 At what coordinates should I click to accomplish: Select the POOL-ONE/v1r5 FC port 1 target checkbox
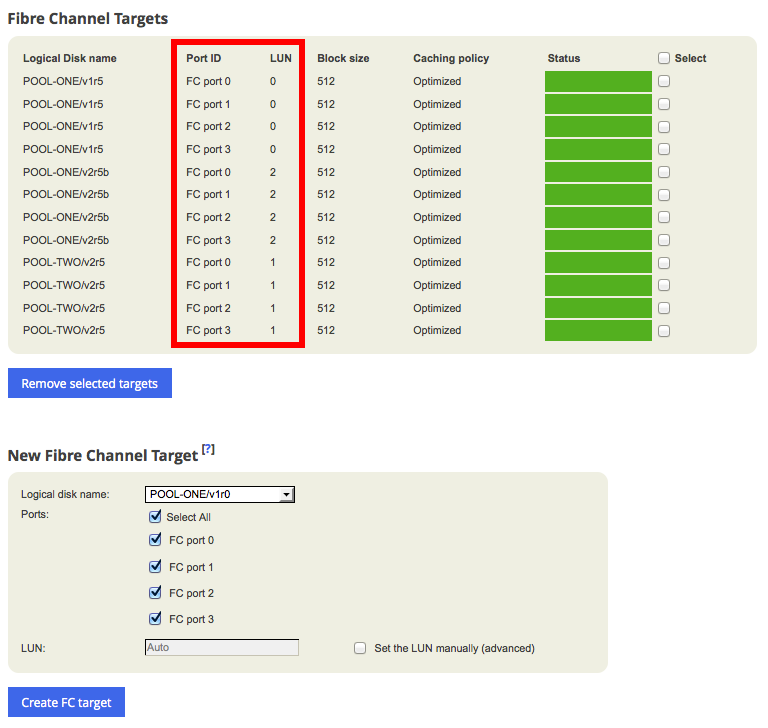pyautogui.click(x=664, y=104)
